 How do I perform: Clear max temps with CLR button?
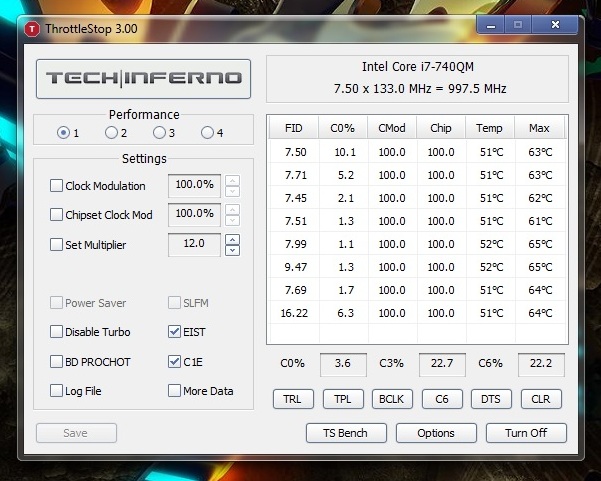click(541, 399)
